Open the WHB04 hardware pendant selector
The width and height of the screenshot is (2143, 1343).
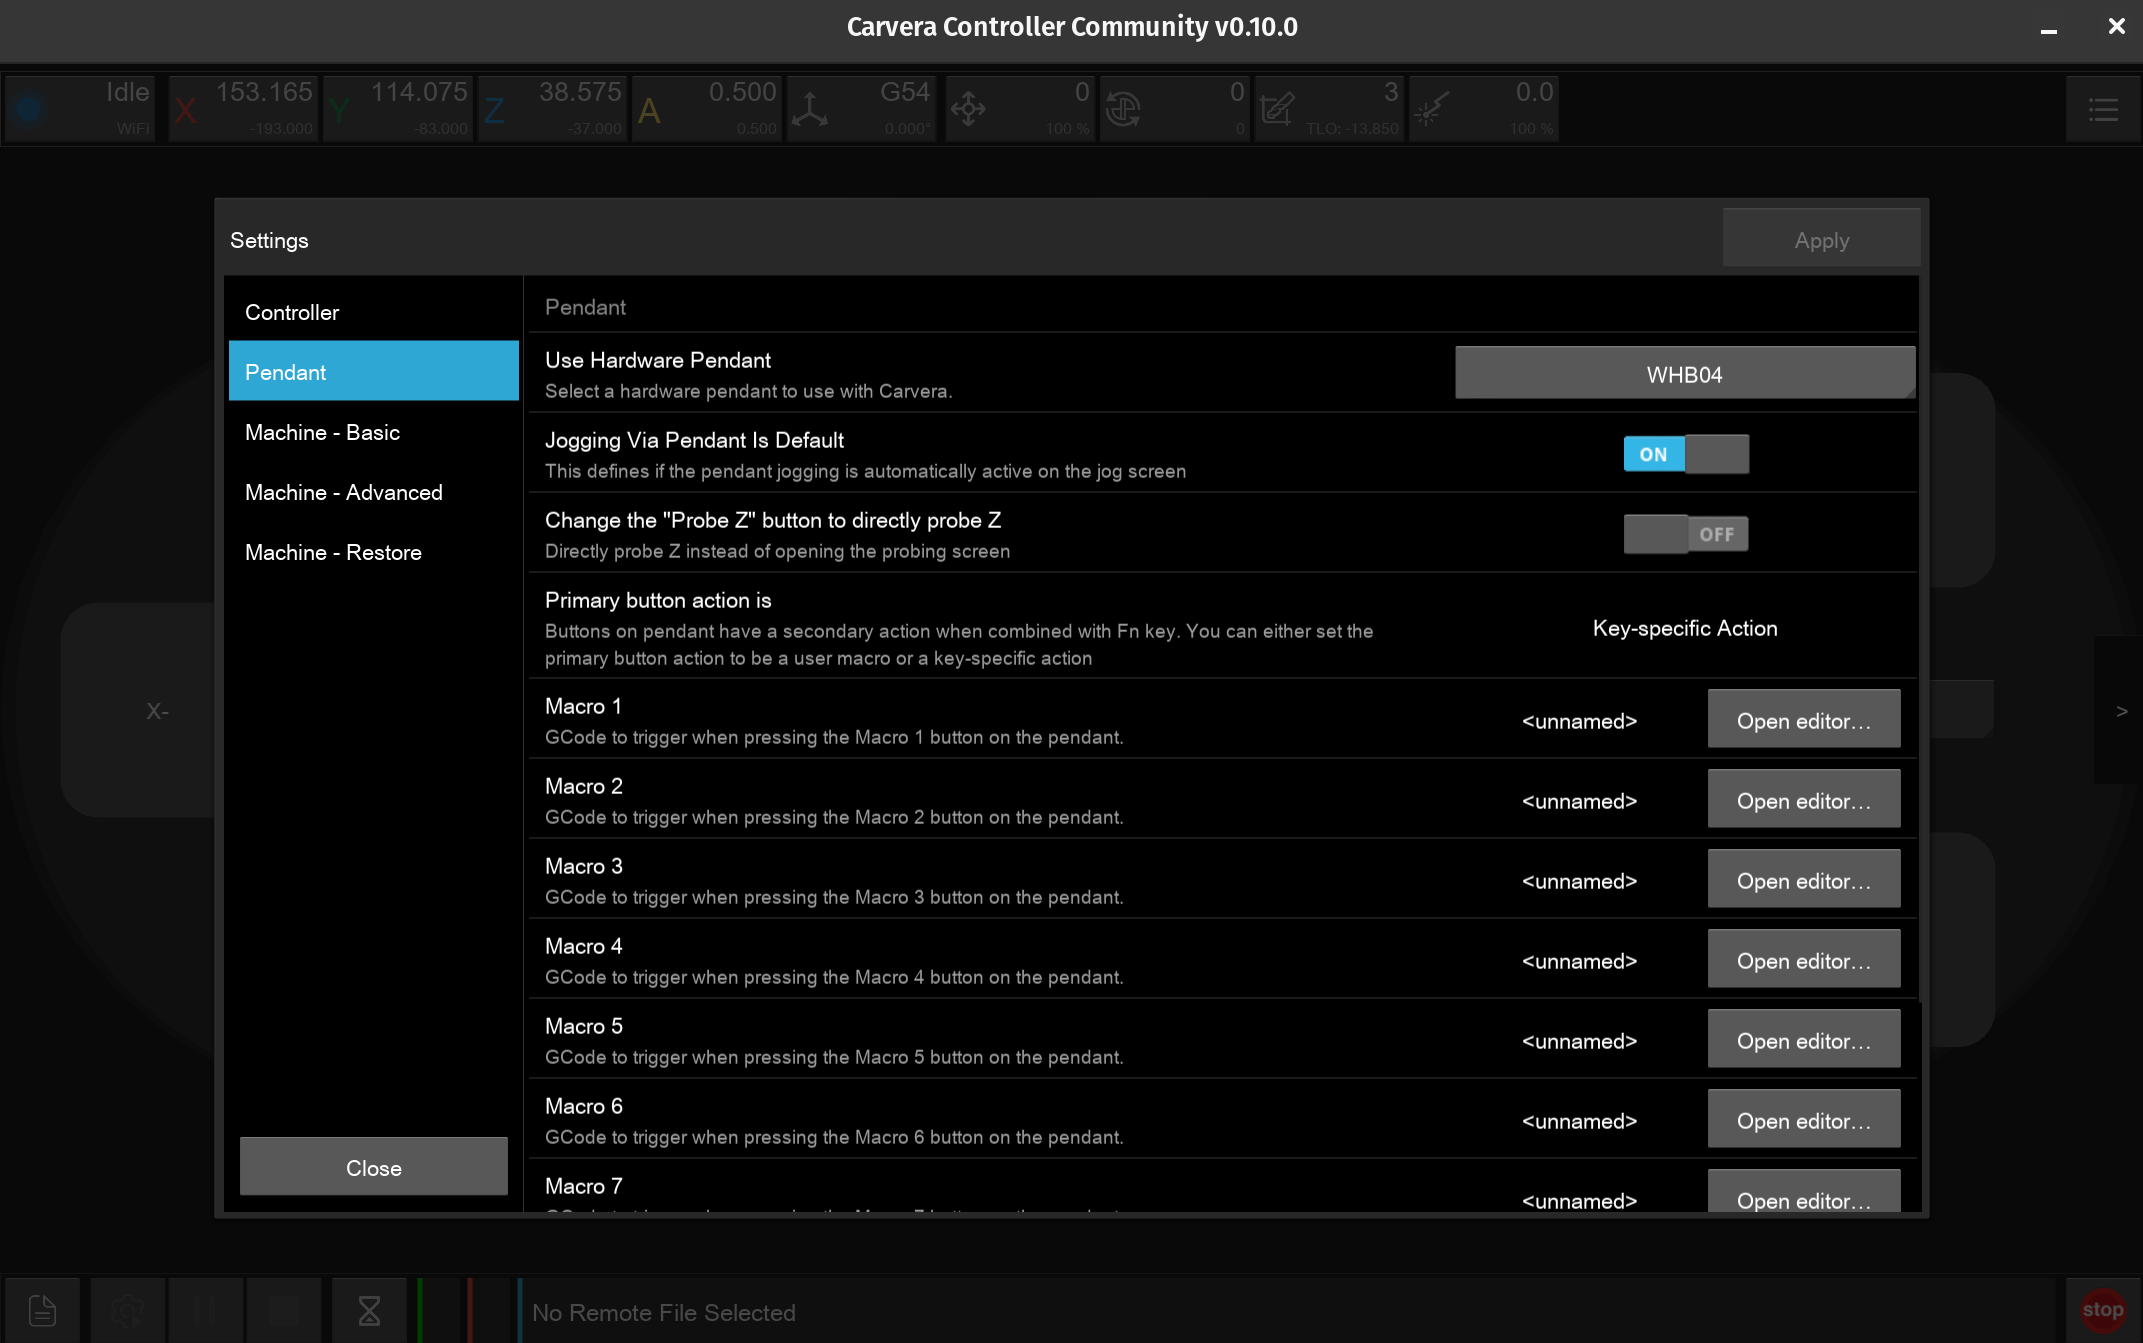(1684, 374)
